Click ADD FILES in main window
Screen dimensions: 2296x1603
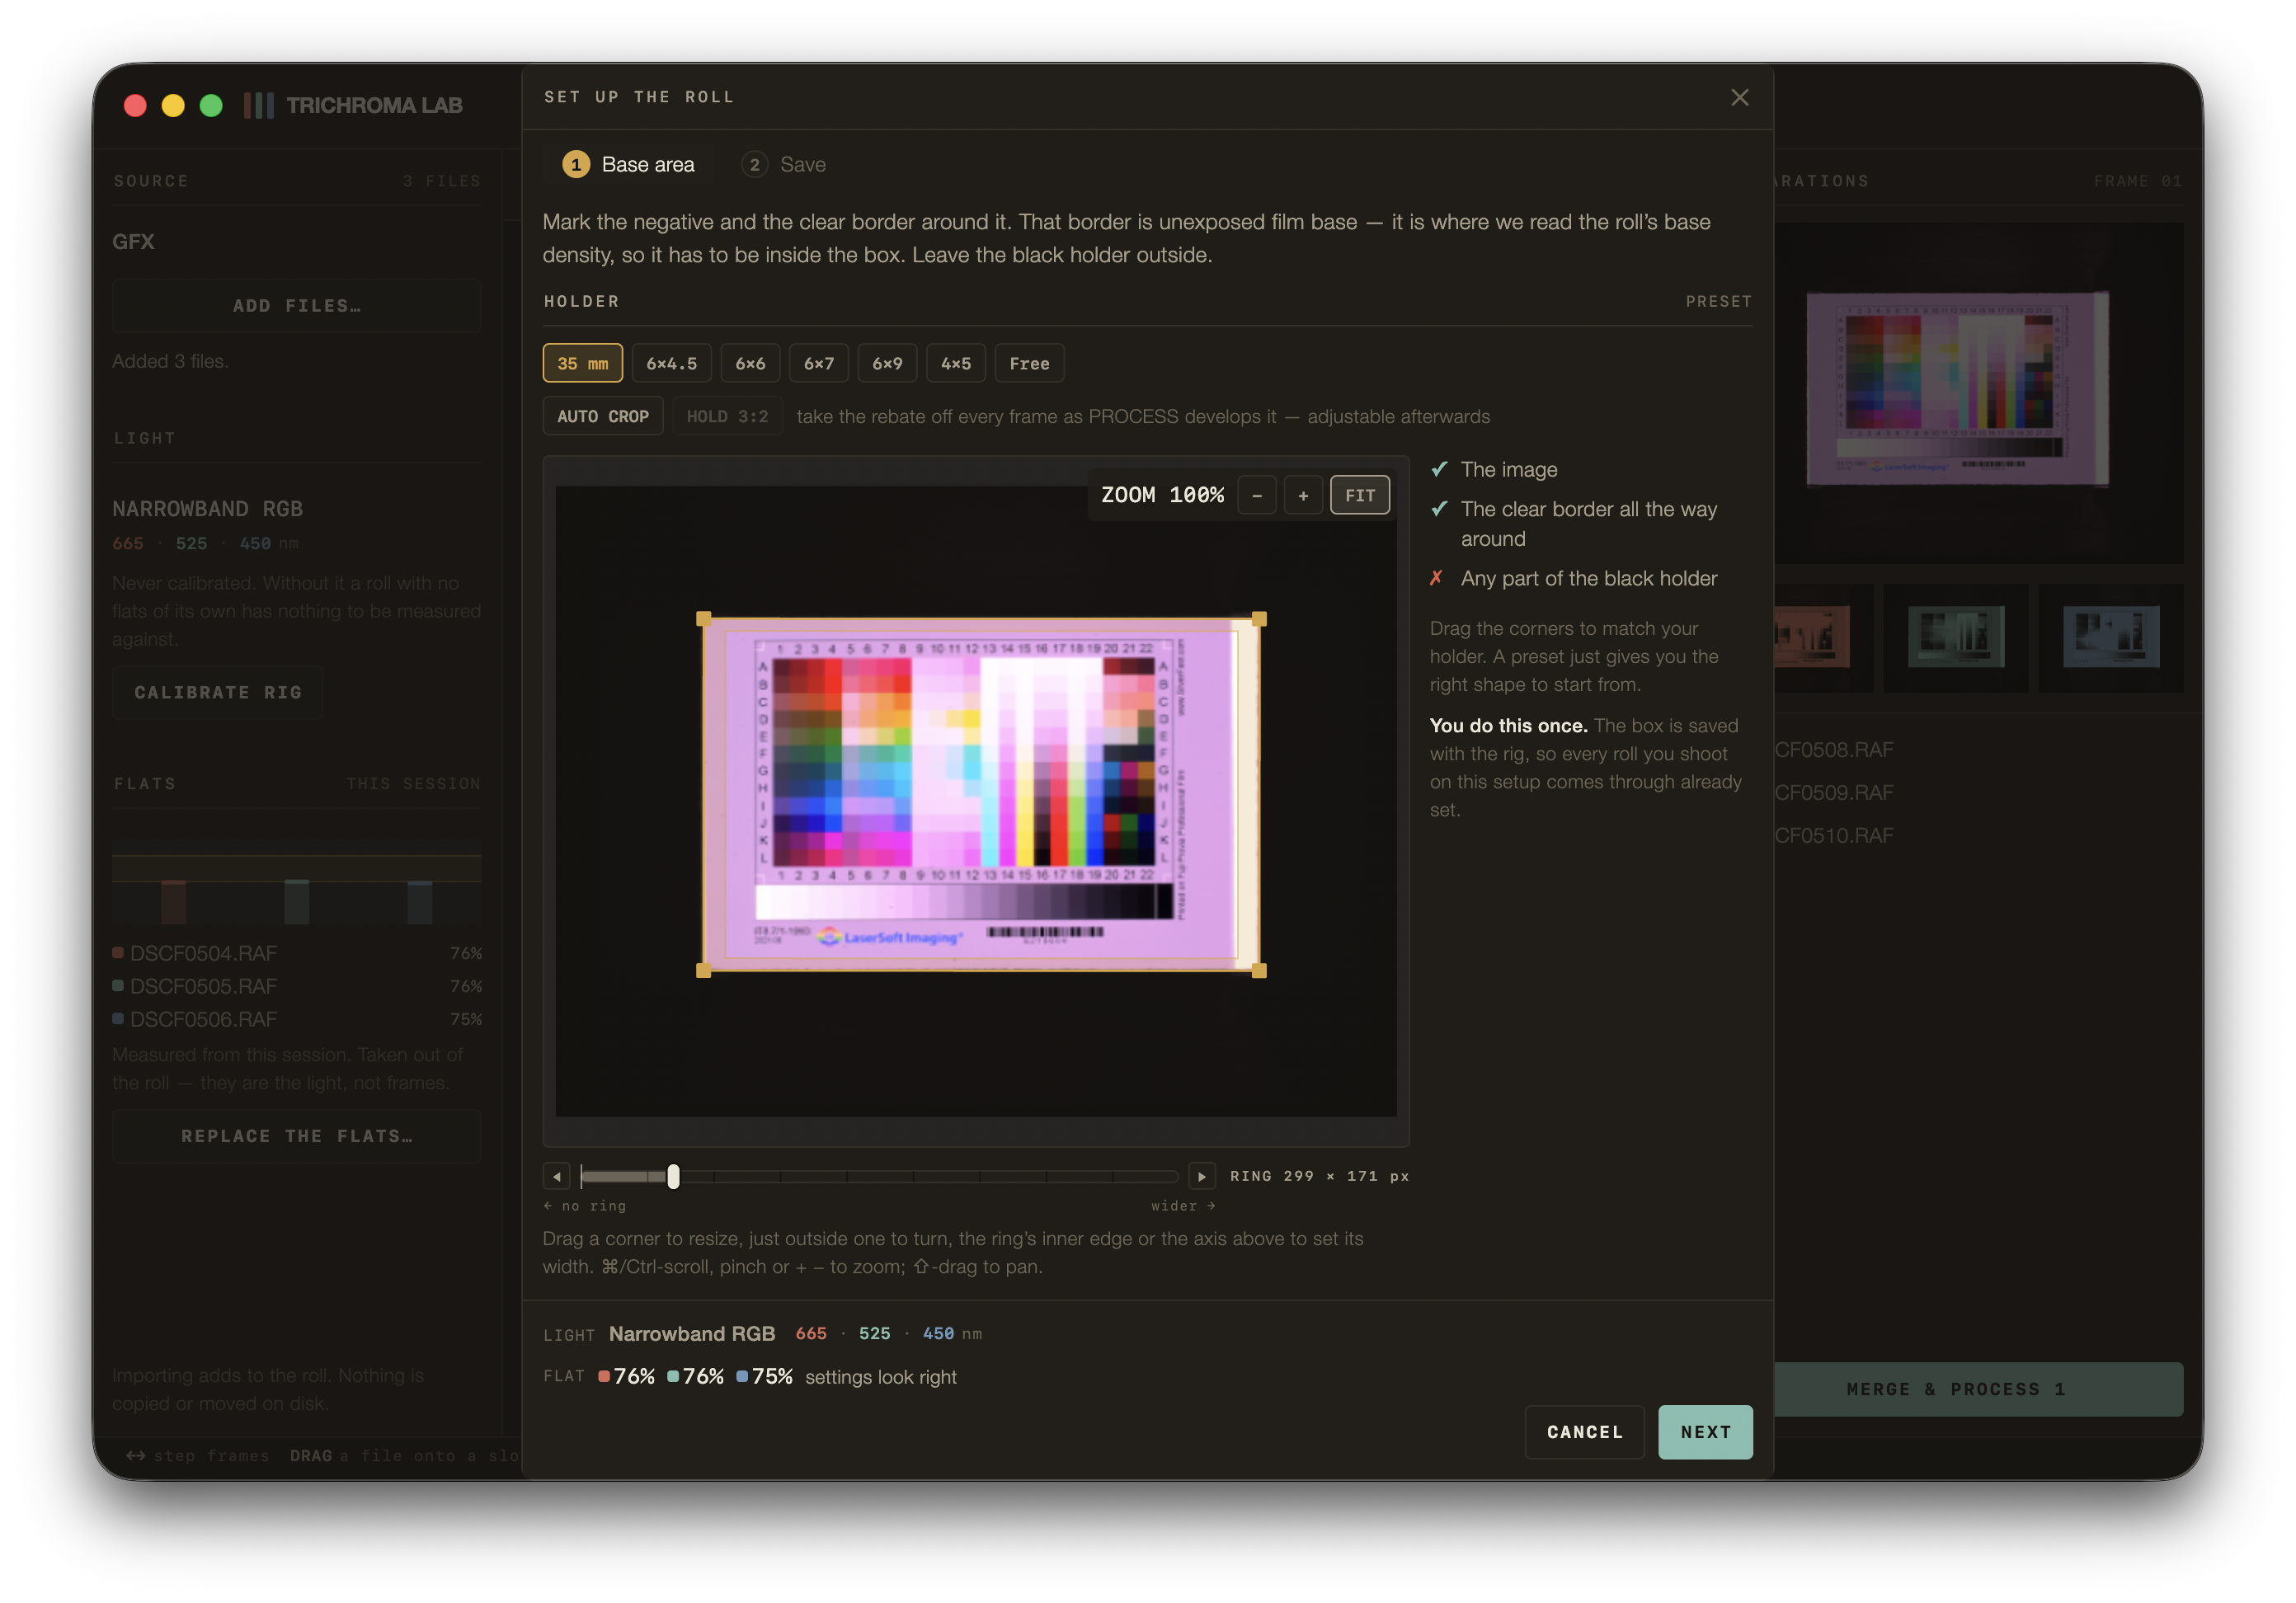pyautogui.click(x=297, y=305)
